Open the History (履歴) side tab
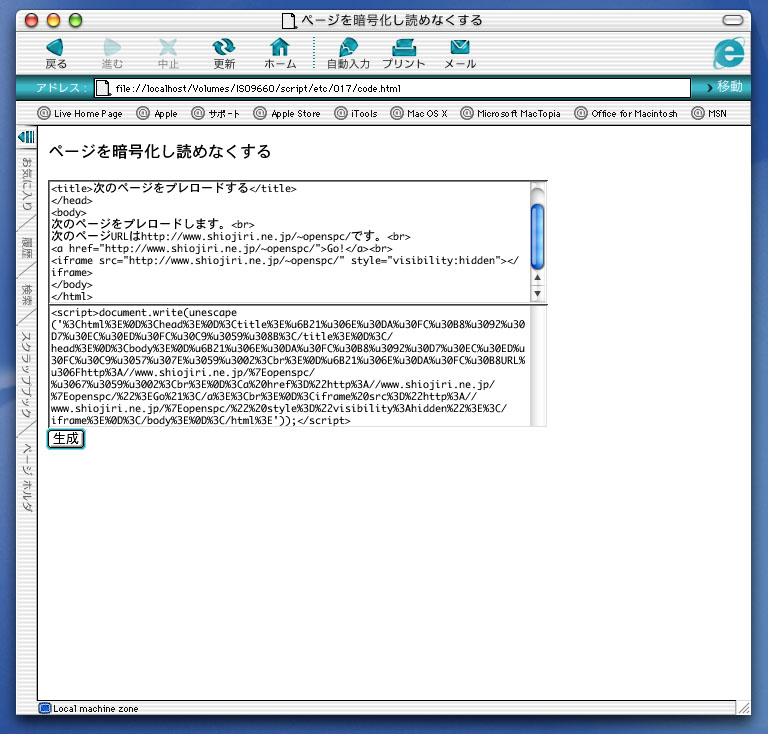 [x=27, y=249]
